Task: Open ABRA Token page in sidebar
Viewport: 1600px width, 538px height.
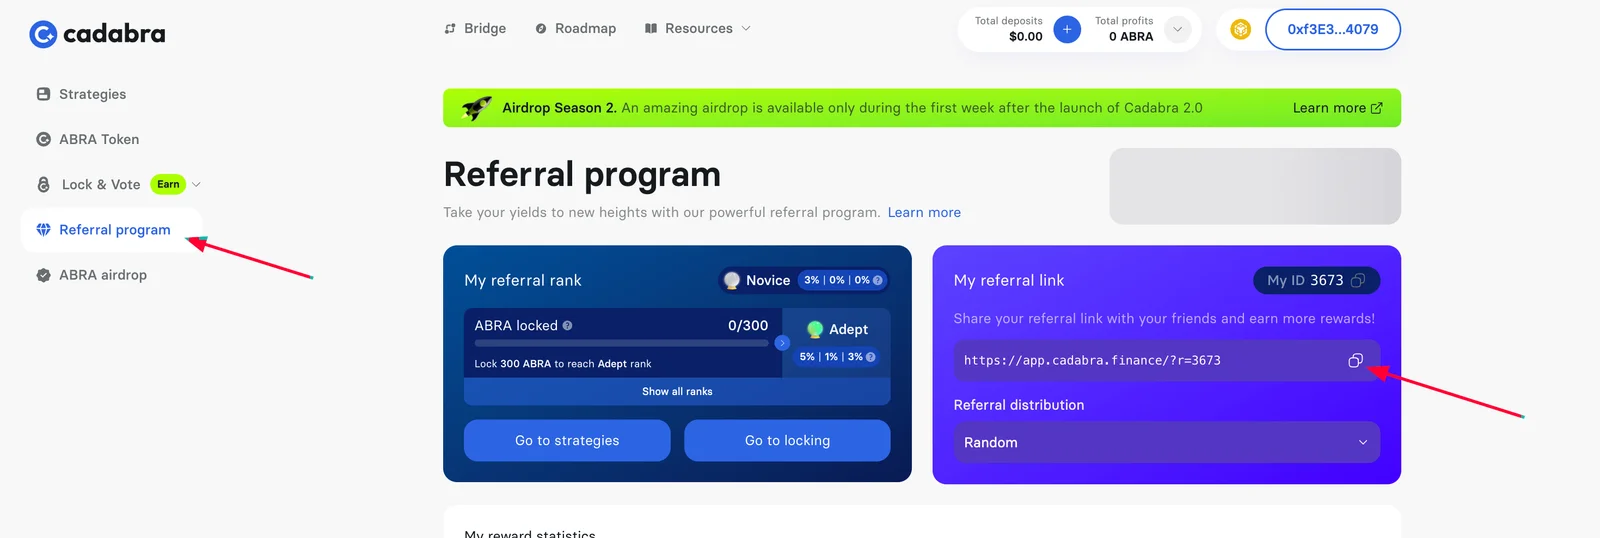Action: tap(99, 139)
